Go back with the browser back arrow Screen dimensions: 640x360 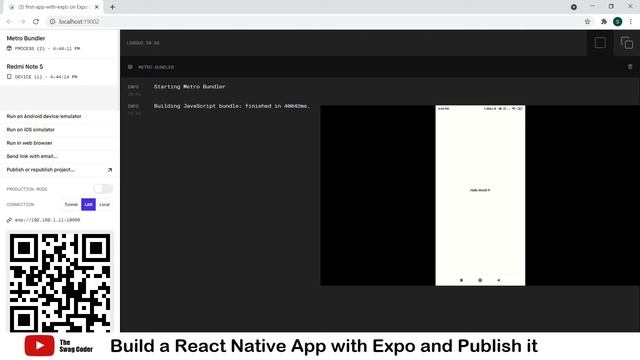[x=9, y=22]
